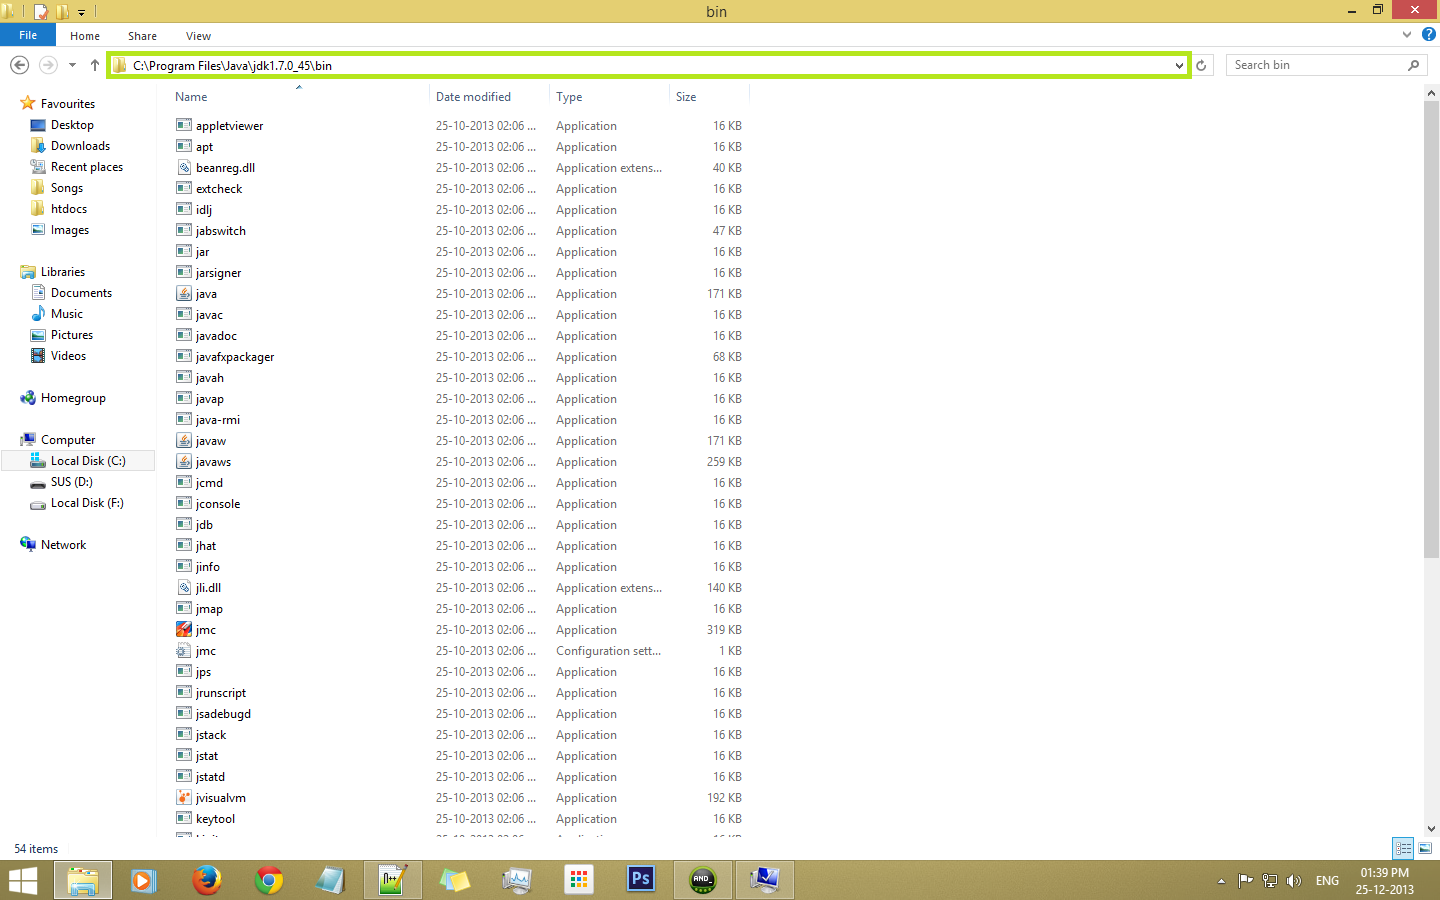This screenshot has height=900, width=1440.
Task: Click the address bar path field
Action: click(649, 65)
